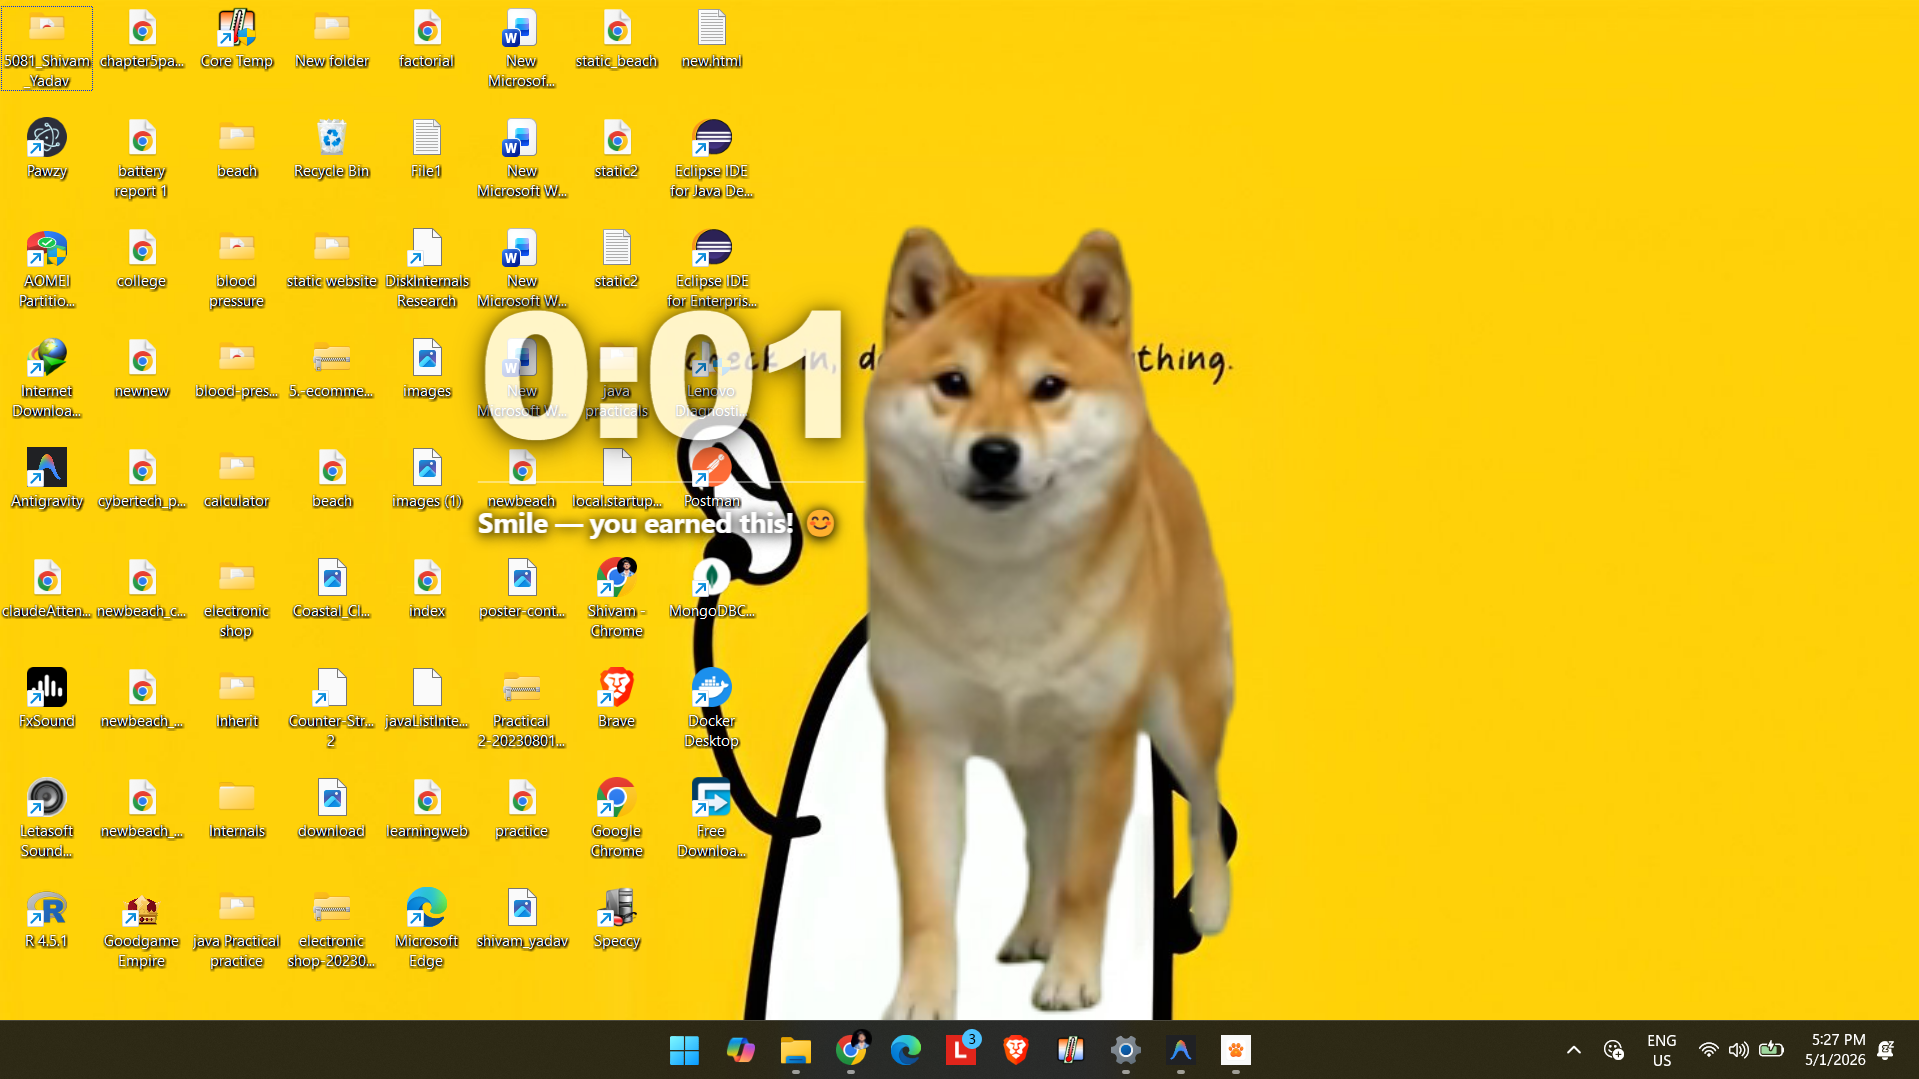Show hidden system tray icons
1919x1079 pixels.
click(1574, 1050)
